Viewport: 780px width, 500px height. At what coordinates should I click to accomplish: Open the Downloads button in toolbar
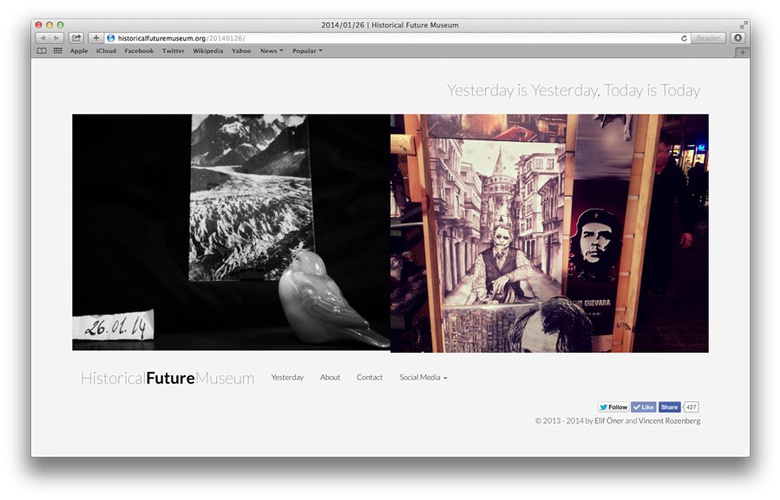tap(738, 38)
